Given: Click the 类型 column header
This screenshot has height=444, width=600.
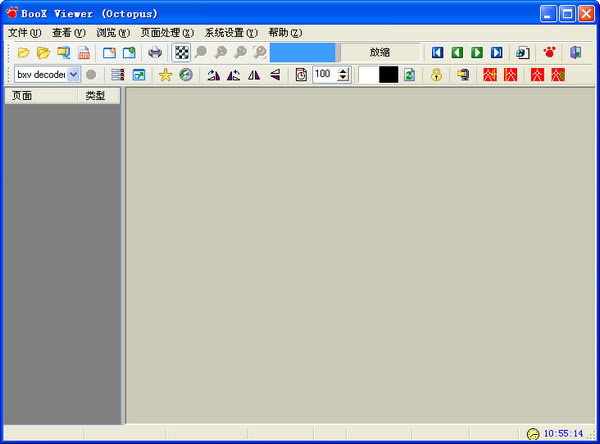Looking at the screenshot, I should click(x=99, y=96).
